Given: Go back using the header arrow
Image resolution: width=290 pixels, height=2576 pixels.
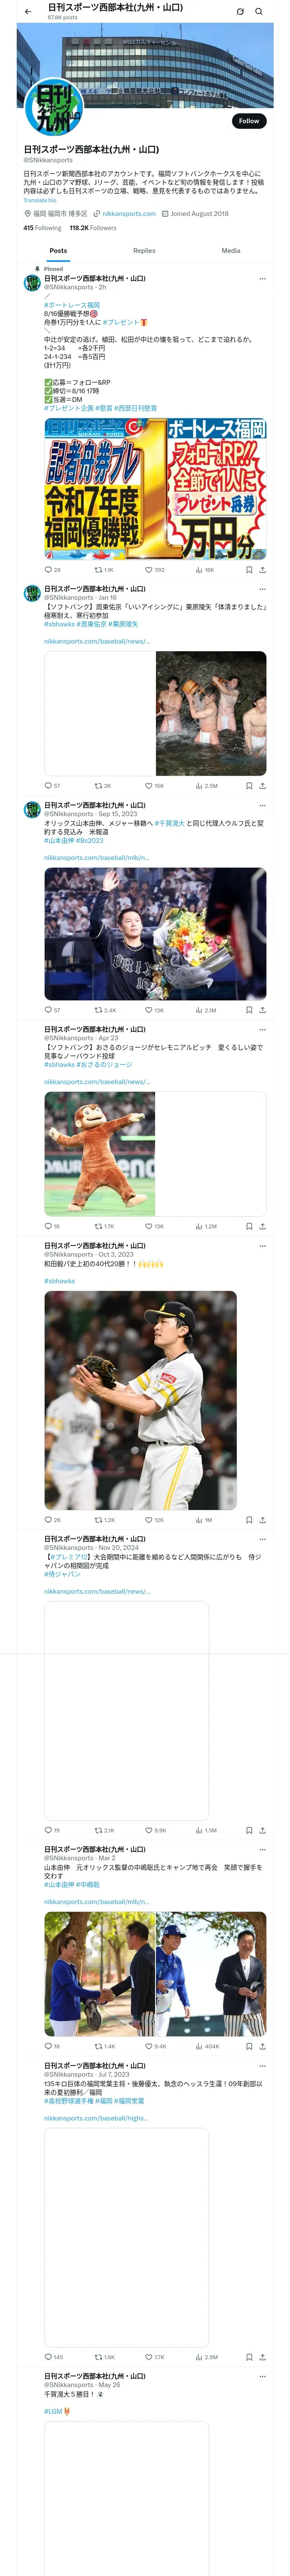Looking at the screenshot, I should click(x=28, y=12).
